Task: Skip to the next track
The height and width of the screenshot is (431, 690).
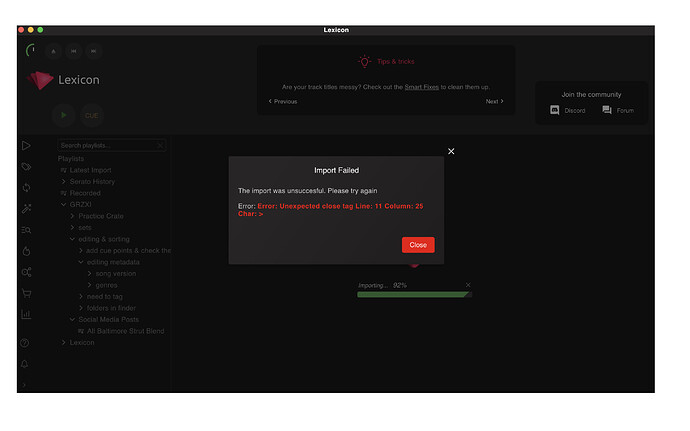Action: (x=93, y=50)
